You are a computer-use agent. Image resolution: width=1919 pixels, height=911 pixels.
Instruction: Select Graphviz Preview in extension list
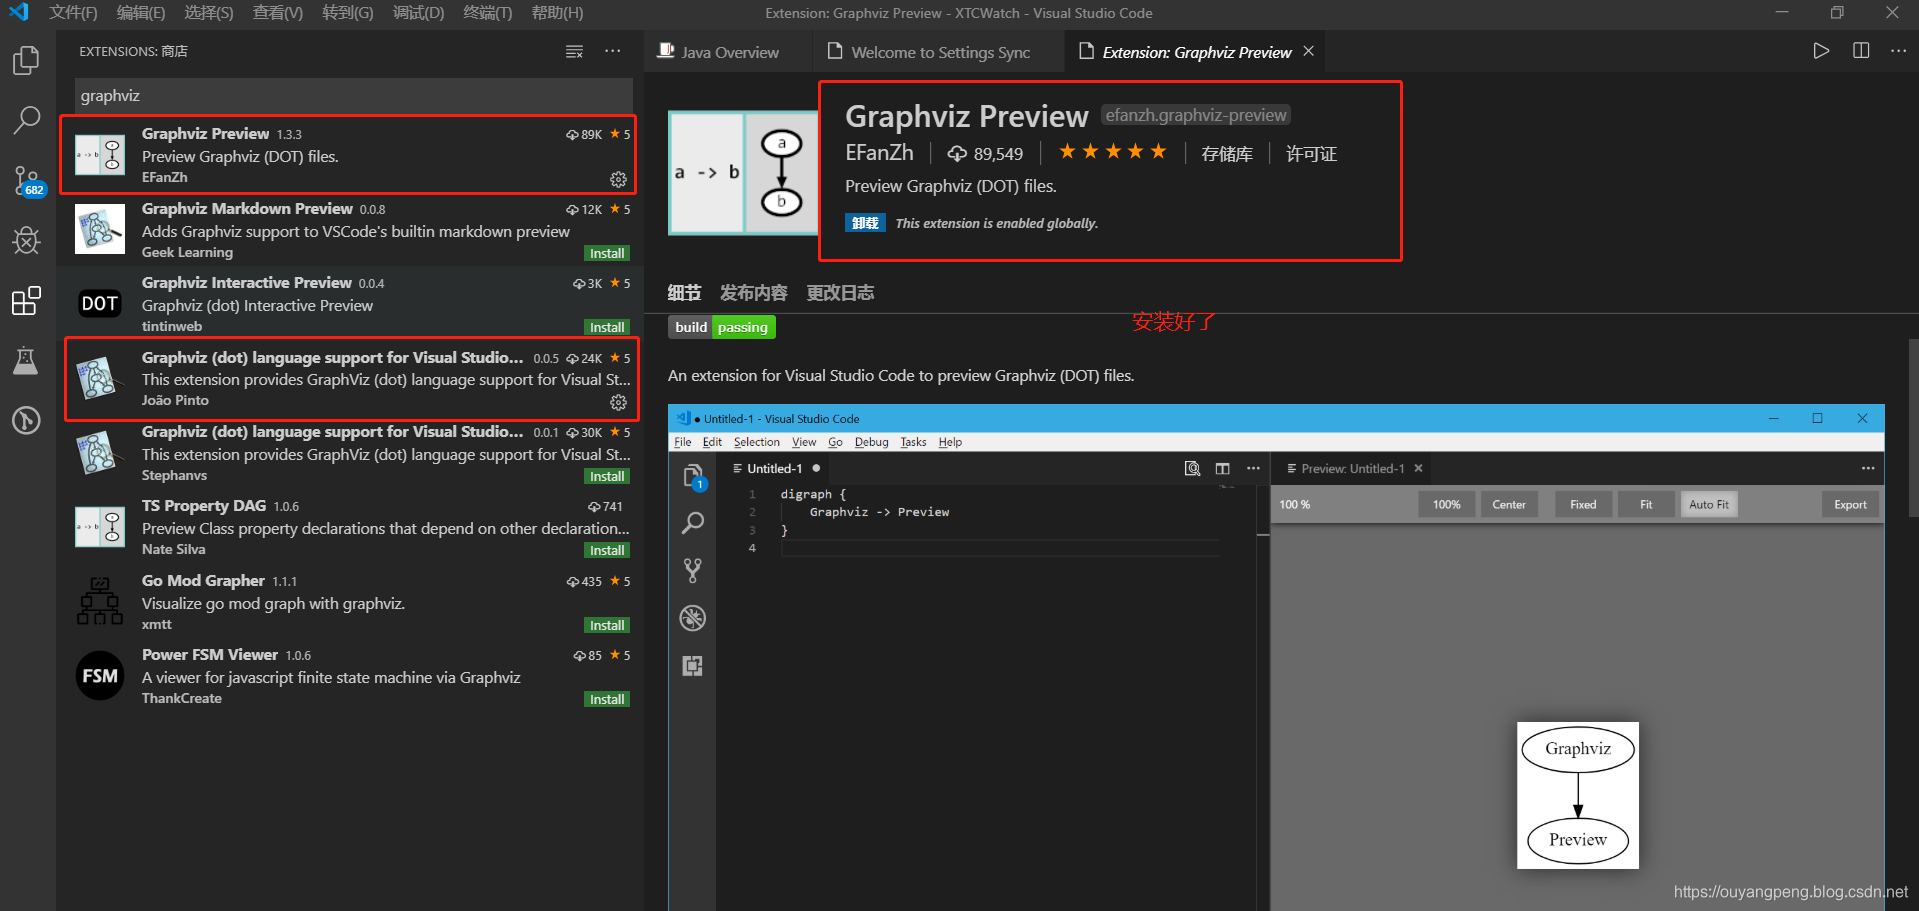[348, 155]
